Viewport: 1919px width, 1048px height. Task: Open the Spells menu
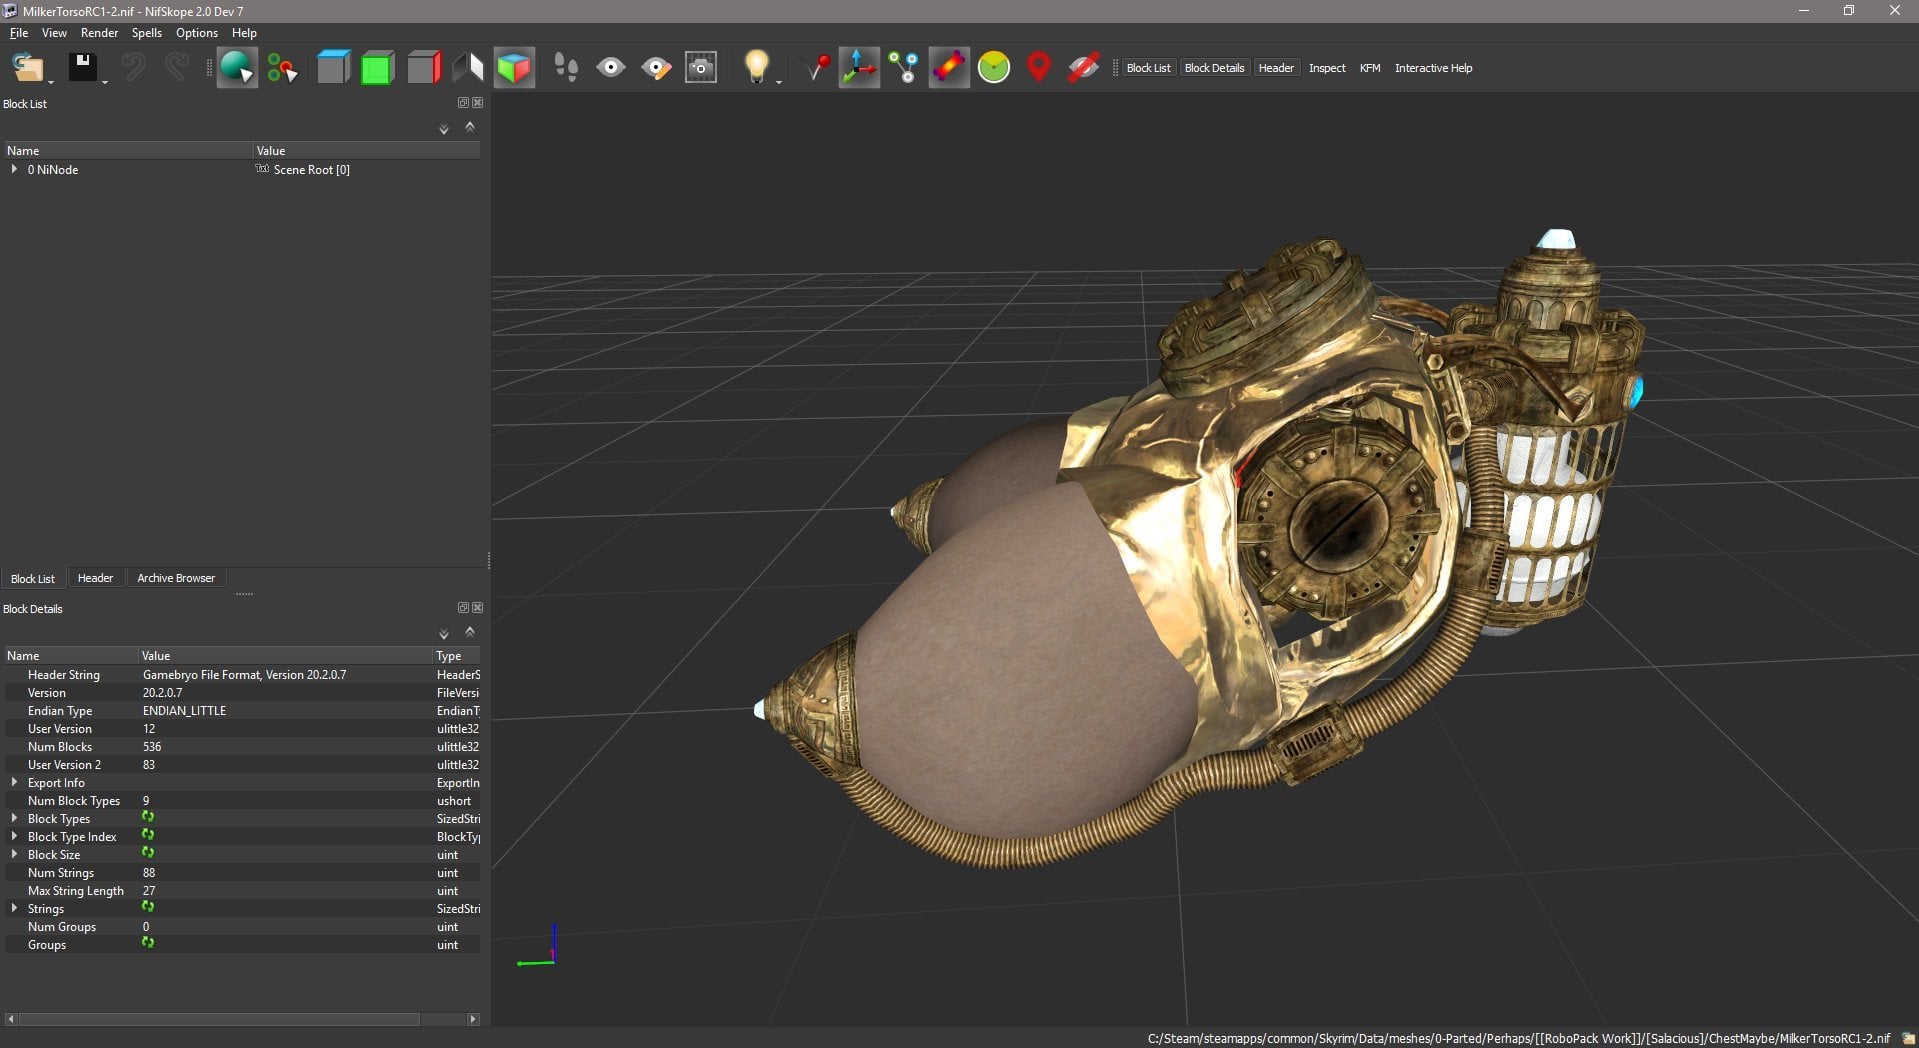[x=146, y=33]
